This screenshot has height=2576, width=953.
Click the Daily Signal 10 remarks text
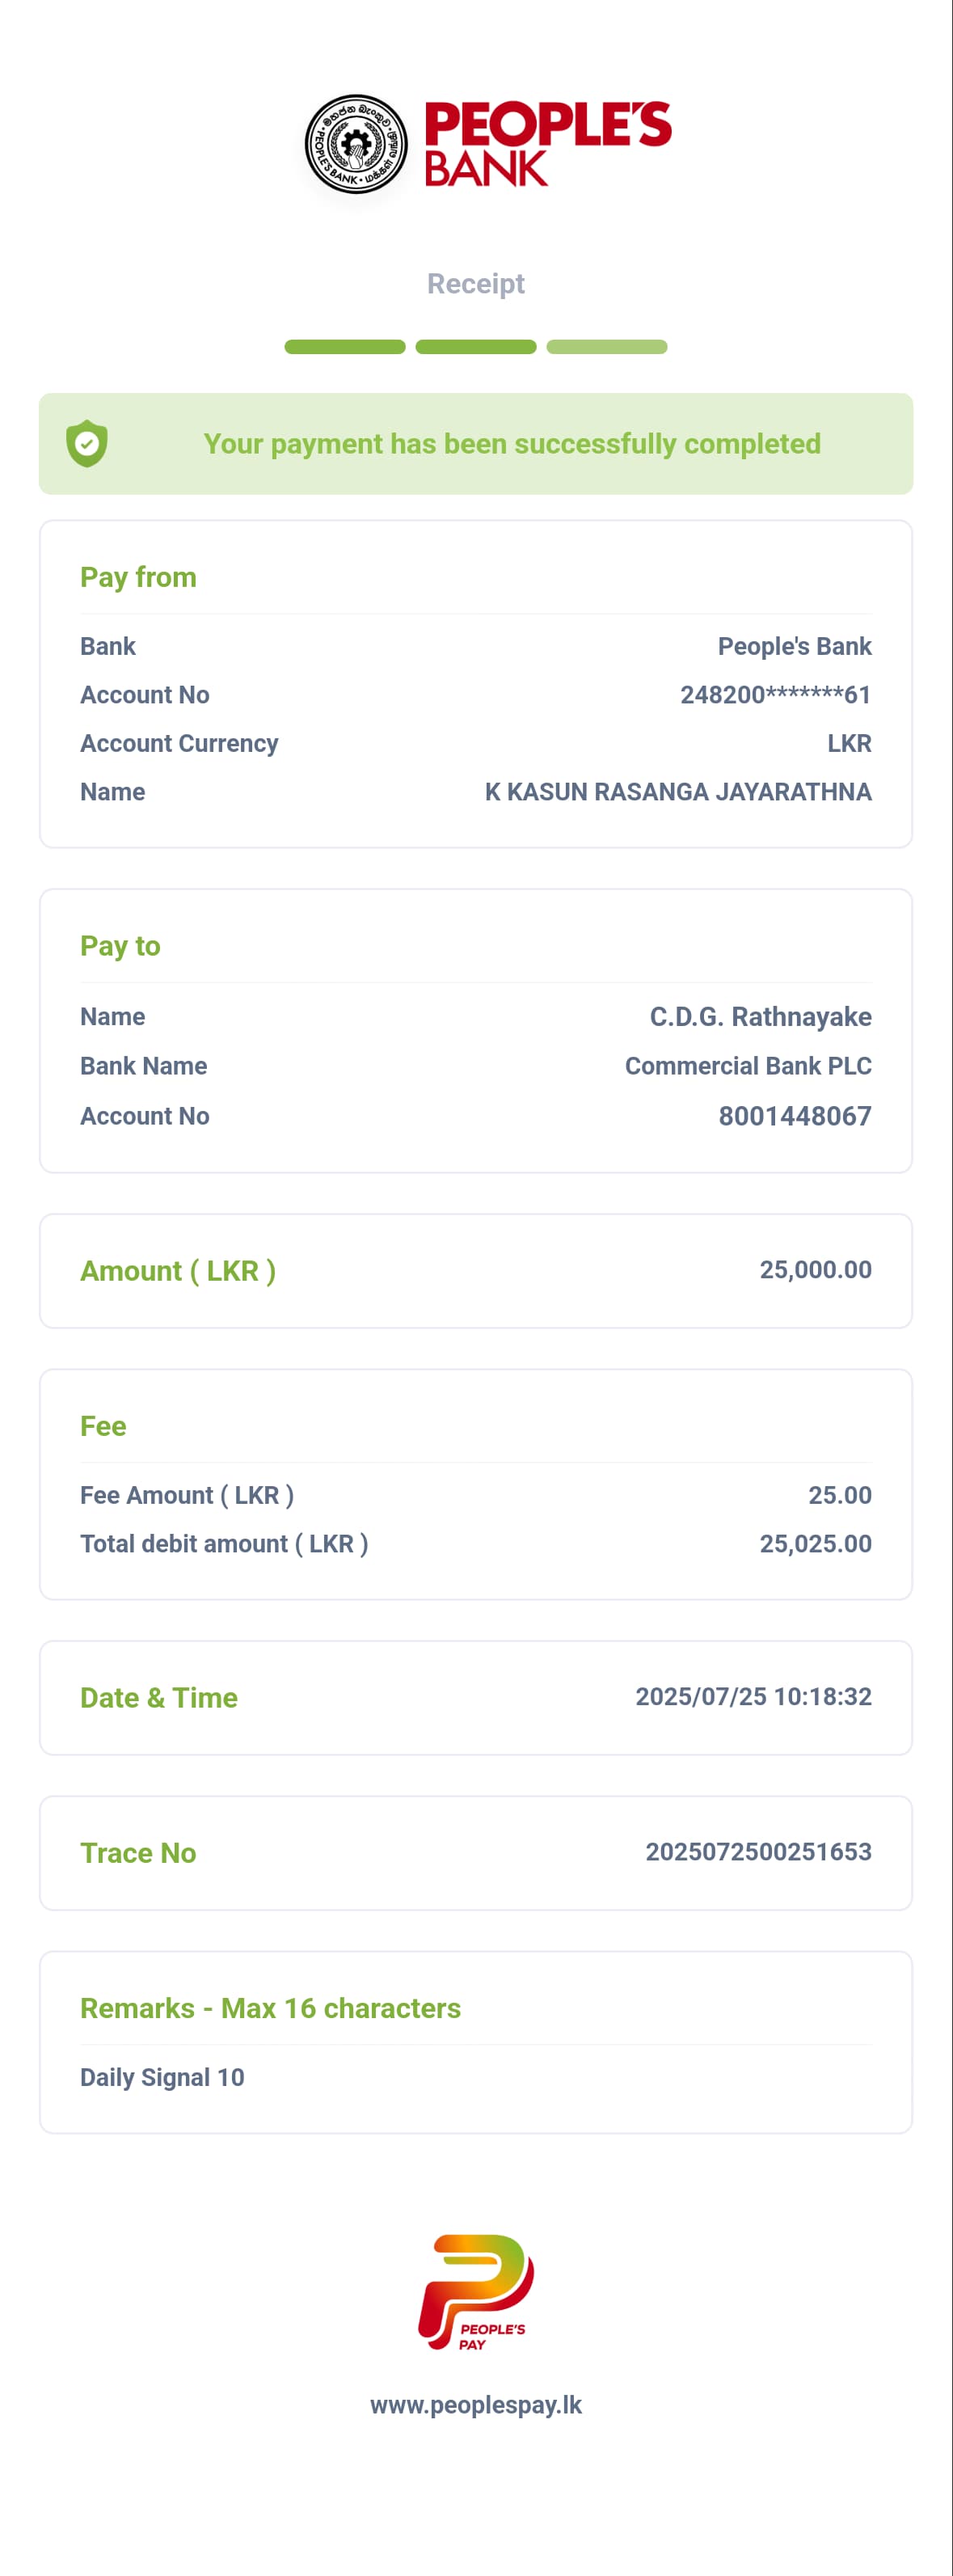coord(162,2077)
